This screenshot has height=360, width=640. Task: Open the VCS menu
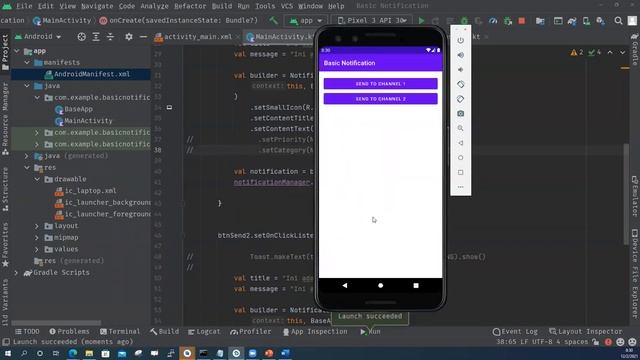[x=287, y=6]
